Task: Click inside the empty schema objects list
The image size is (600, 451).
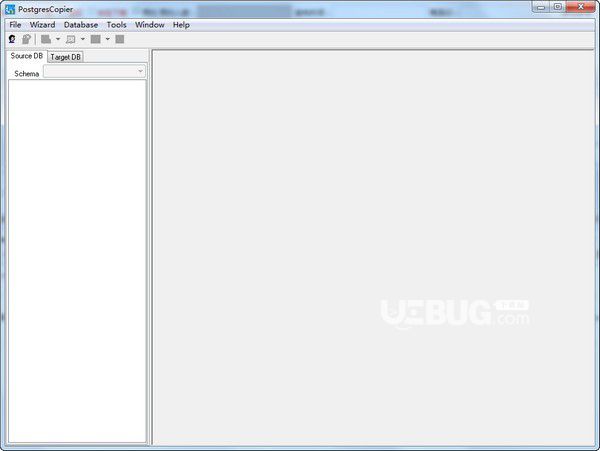Action: click(77, 261)
